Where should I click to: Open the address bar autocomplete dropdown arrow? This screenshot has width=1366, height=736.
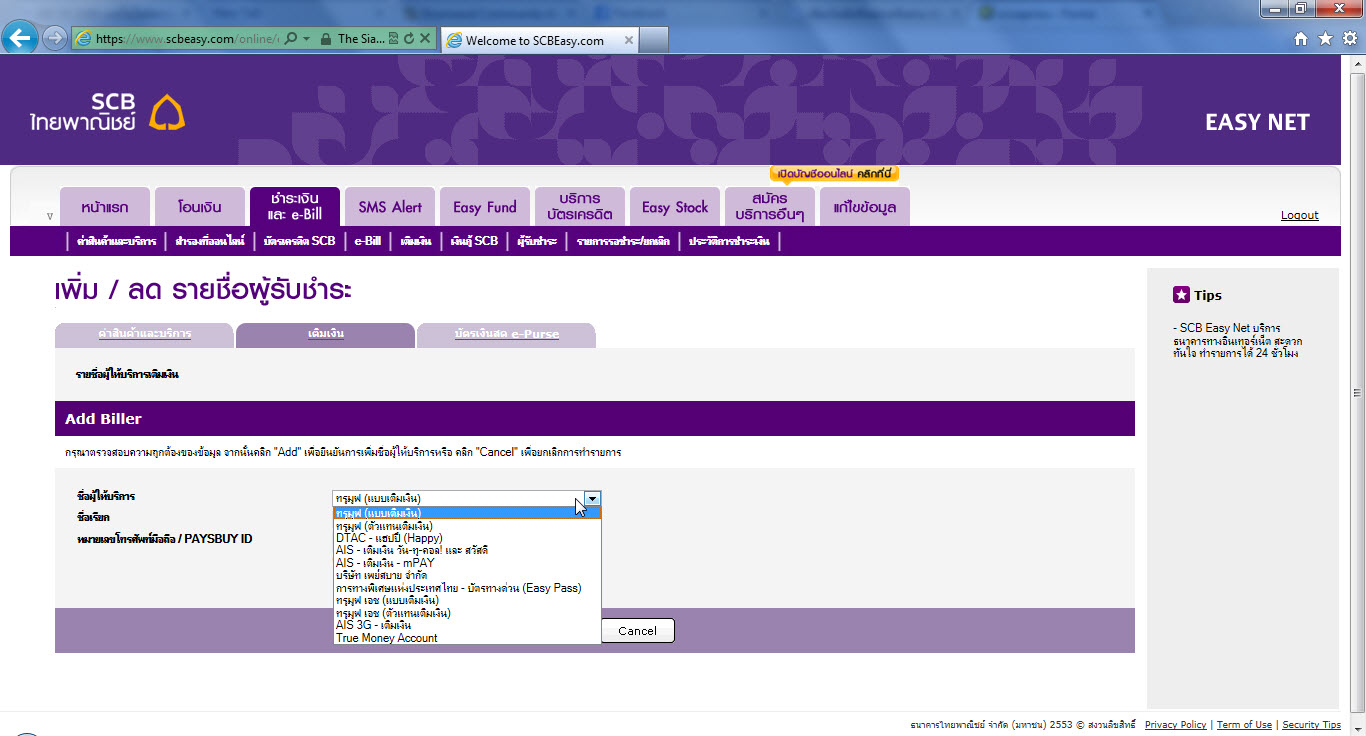(305, 39)
